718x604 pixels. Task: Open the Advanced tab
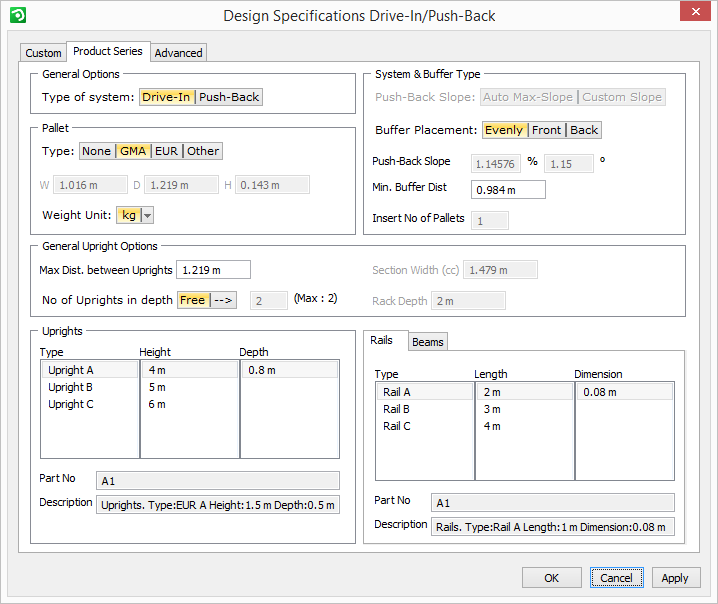[x=179, y=53]
